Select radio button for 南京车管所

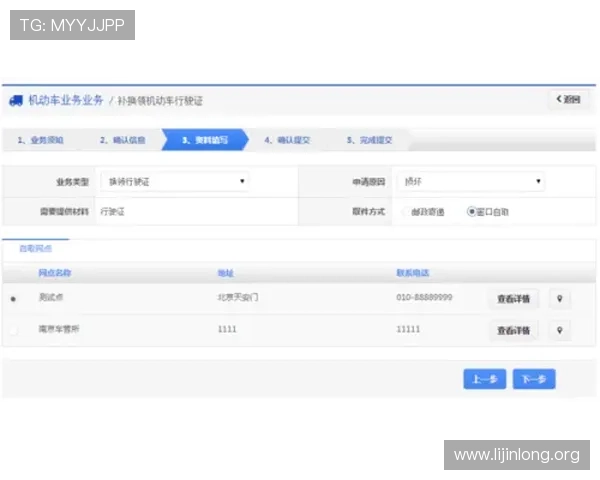(13, 330)
